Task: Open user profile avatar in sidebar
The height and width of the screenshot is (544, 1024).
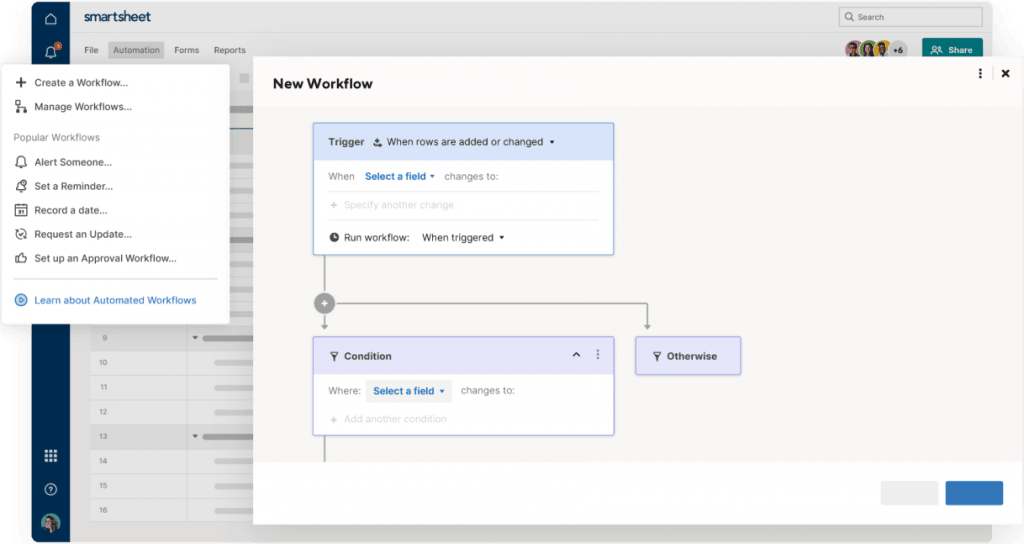Action: (x=50, y=522)
